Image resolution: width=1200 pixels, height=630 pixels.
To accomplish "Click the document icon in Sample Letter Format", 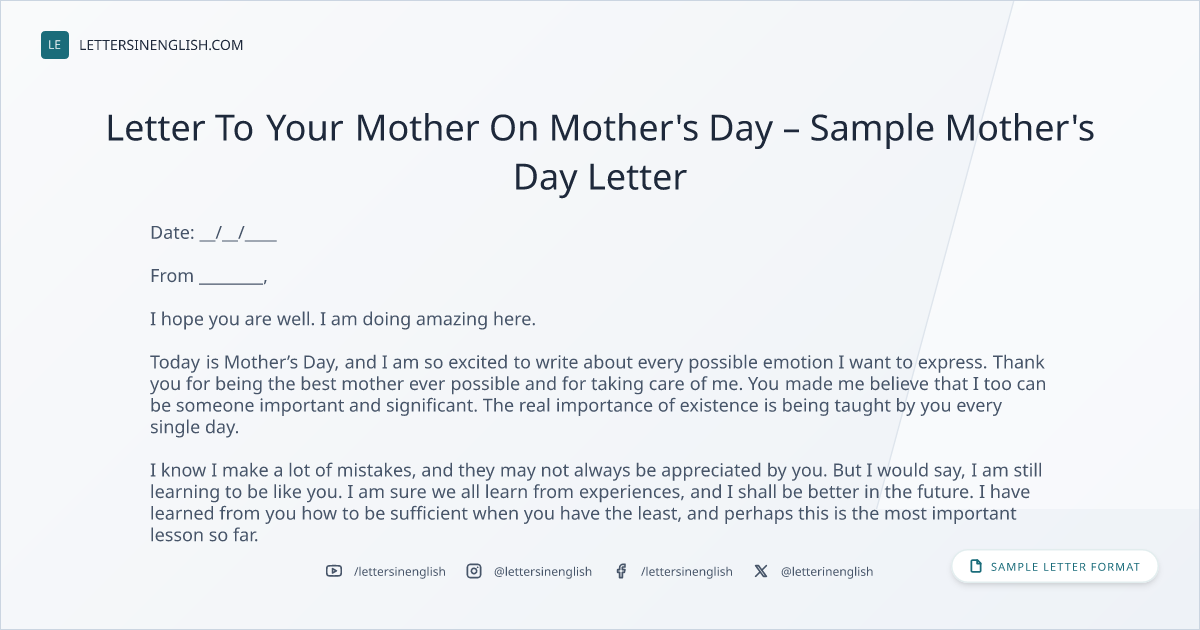I will click(976, 567).
